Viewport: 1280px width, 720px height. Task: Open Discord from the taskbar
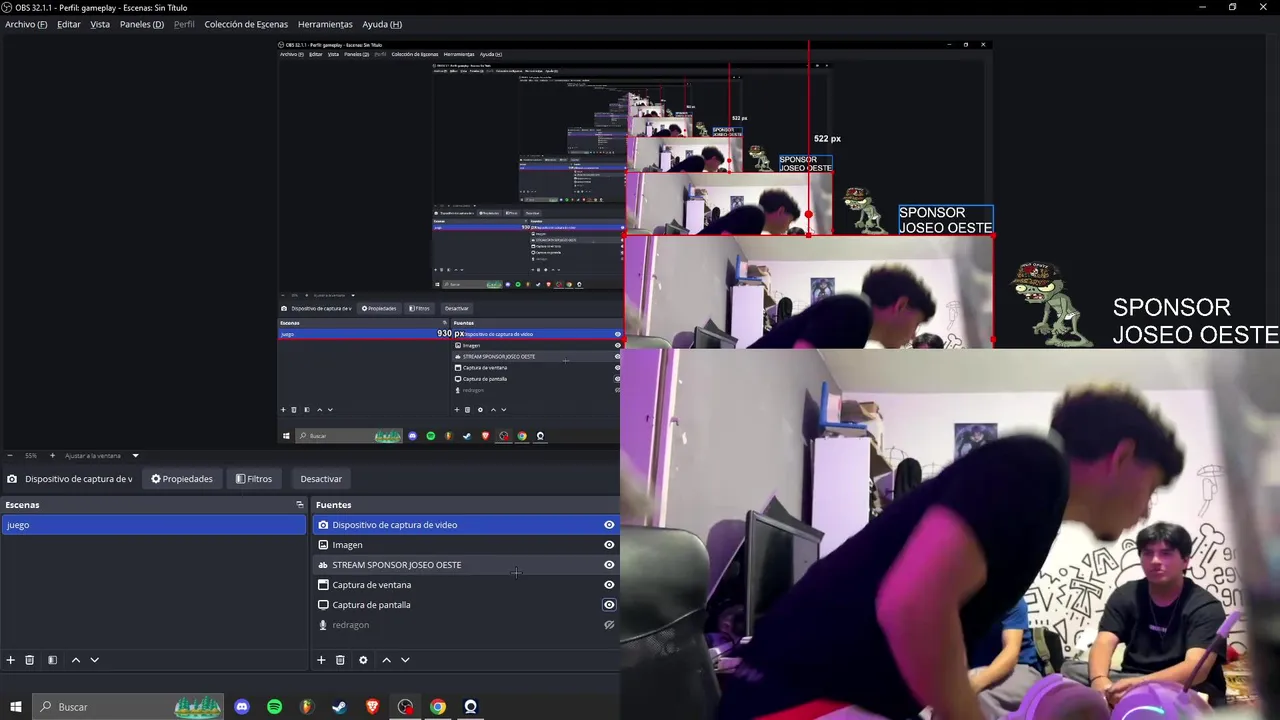pos(242,707)
